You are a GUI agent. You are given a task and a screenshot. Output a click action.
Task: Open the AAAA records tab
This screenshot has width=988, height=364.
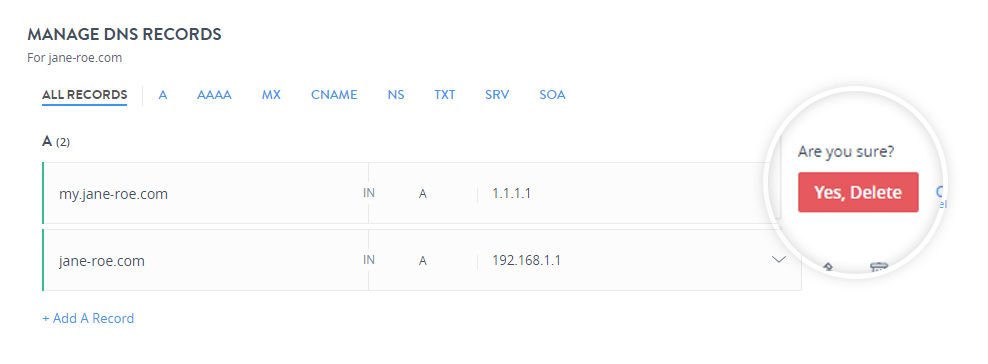click(214, 95)
